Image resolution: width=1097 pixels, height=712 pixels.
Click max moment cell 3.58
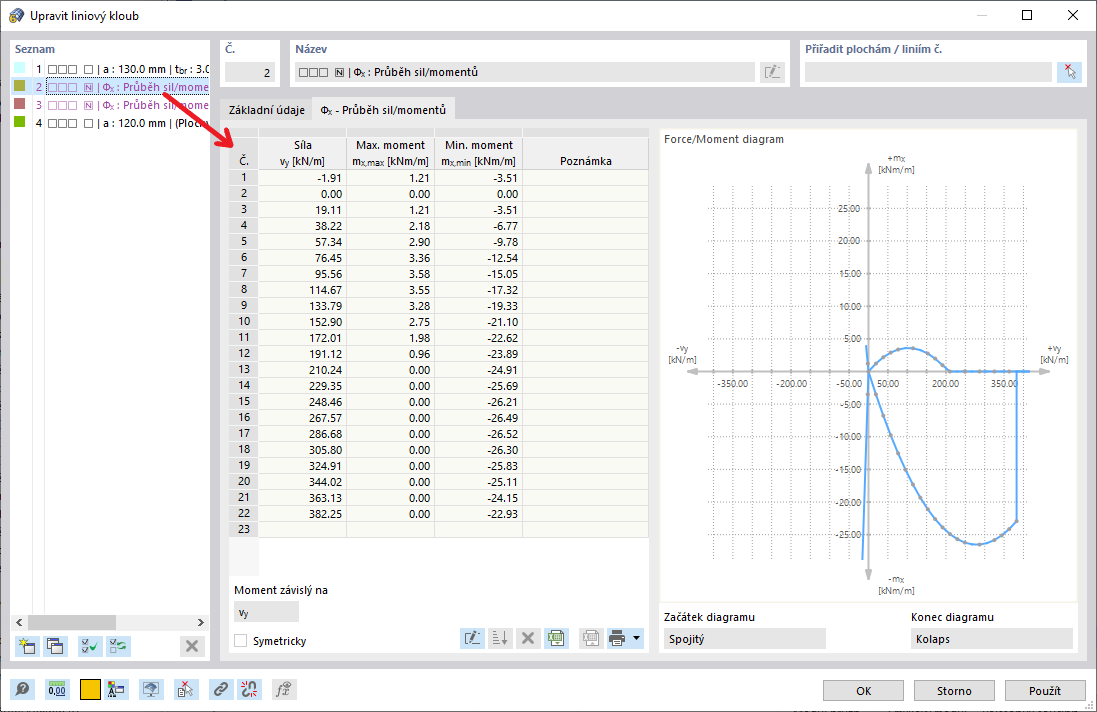coord(390,273)
